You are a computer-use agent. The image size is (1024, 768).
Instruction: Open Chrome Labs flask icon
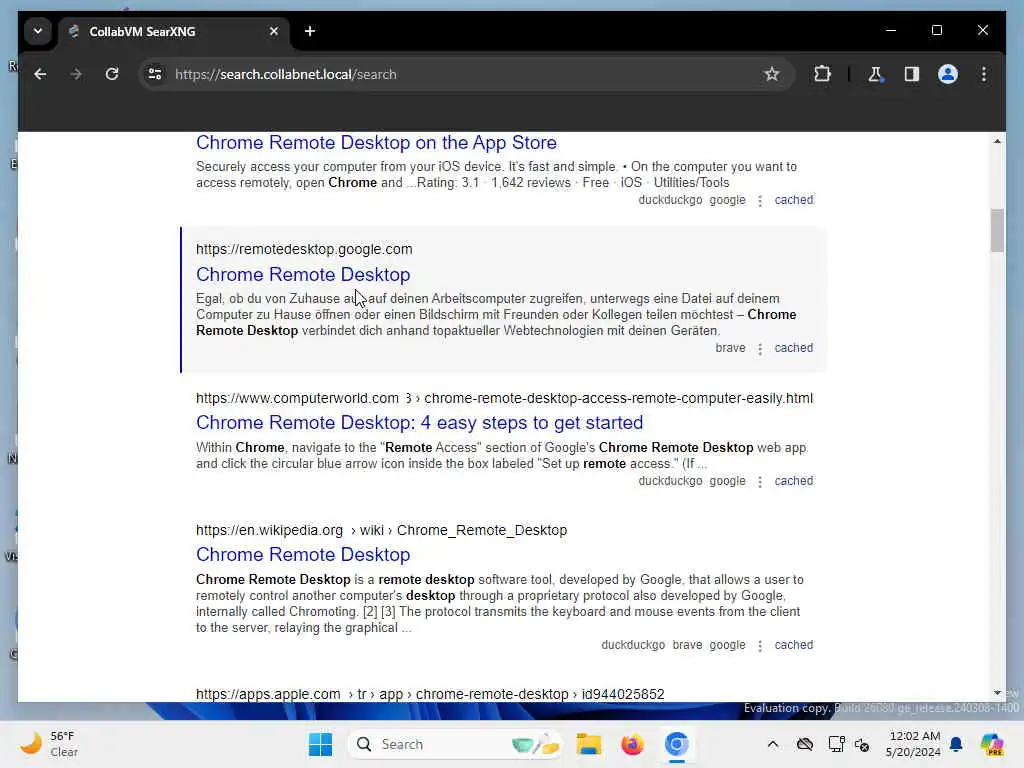coord(875,74)
